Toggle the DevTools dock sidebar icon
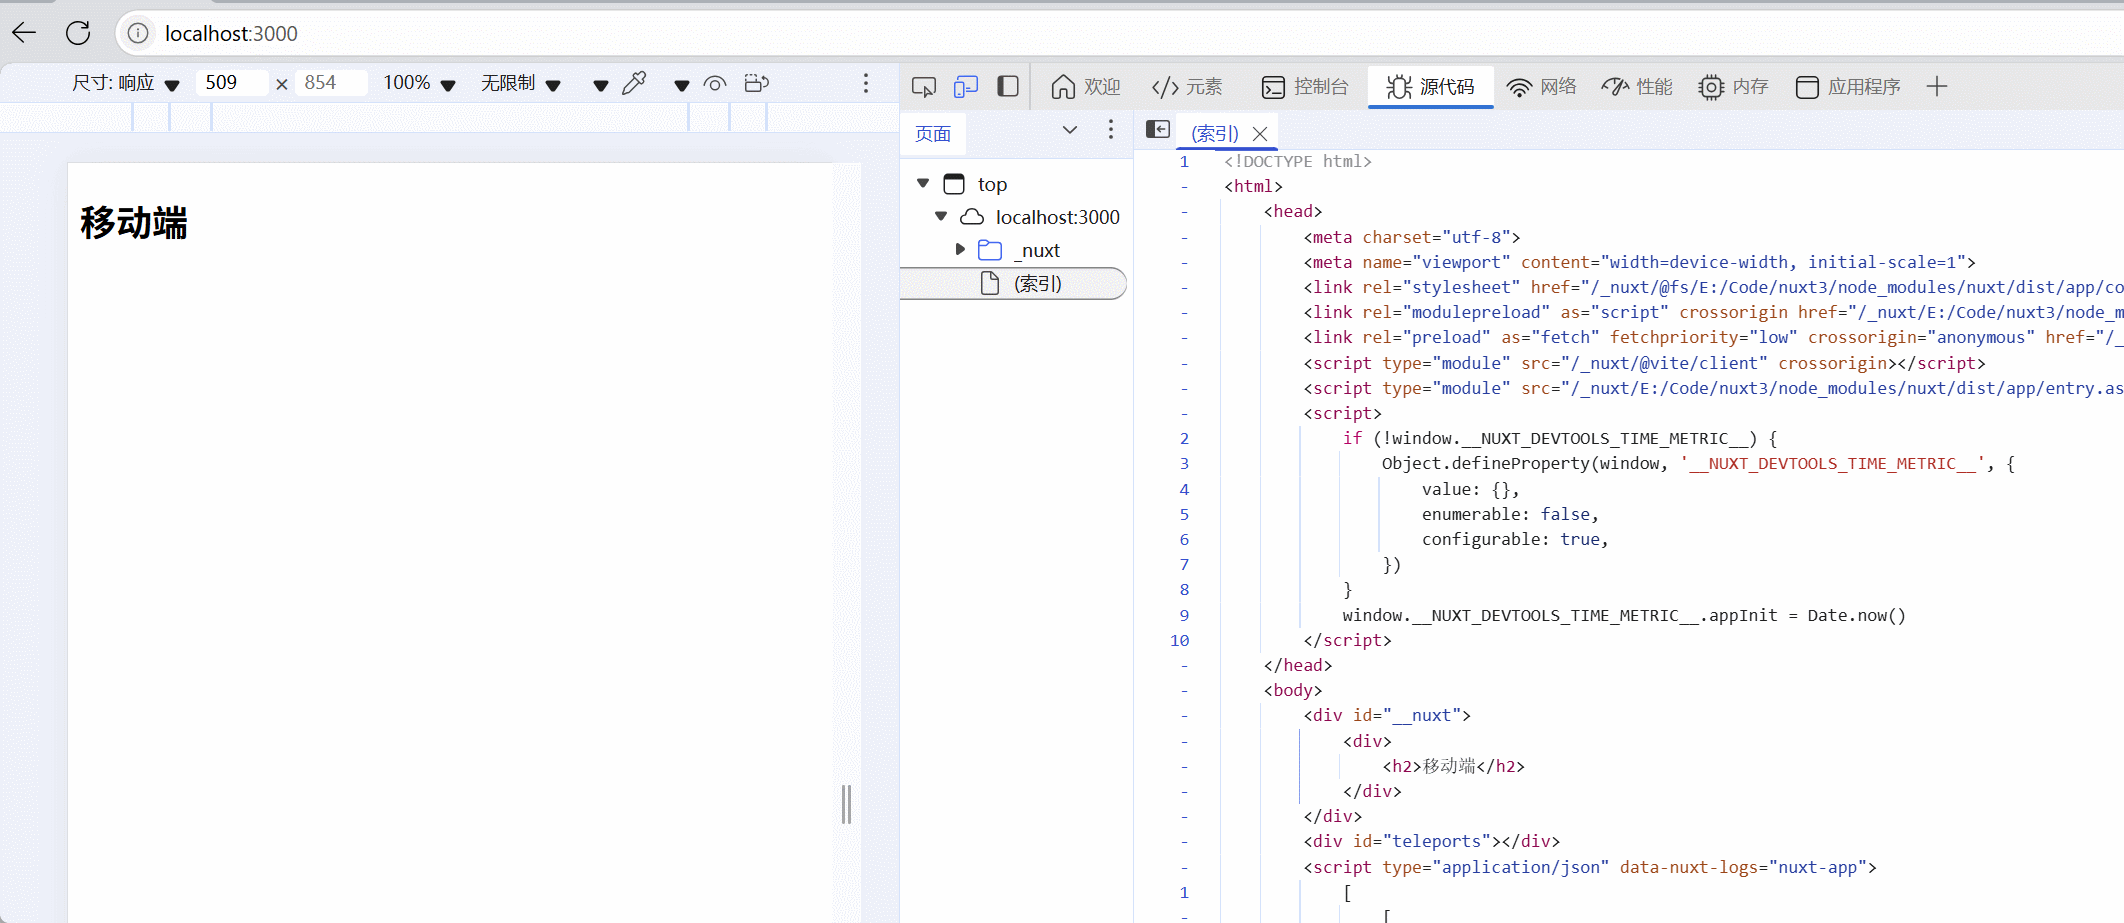2124x923 pixels. pos(1008,87)
